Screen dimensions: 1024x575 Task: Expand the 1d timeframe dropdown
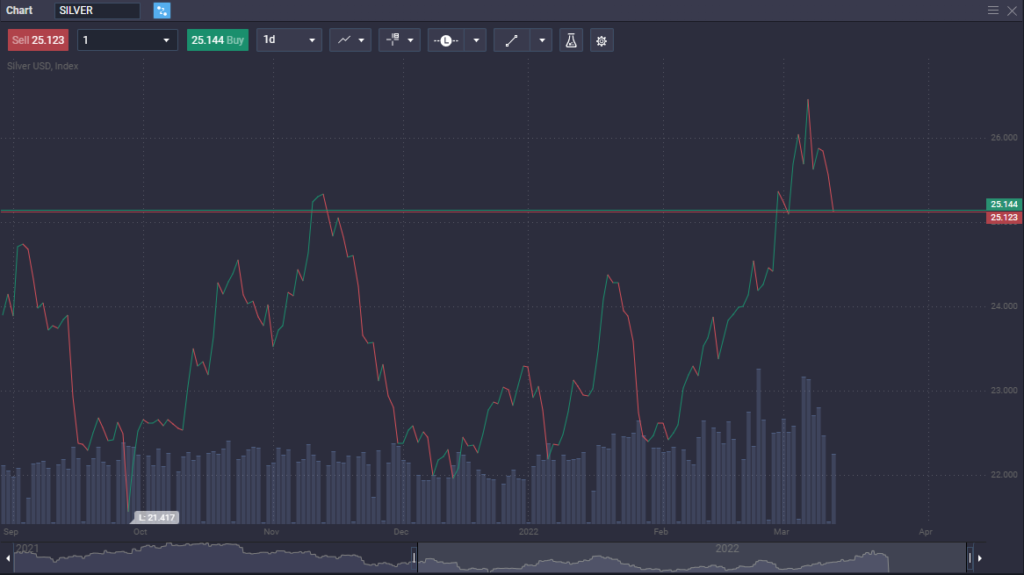(x=289, y=41)
